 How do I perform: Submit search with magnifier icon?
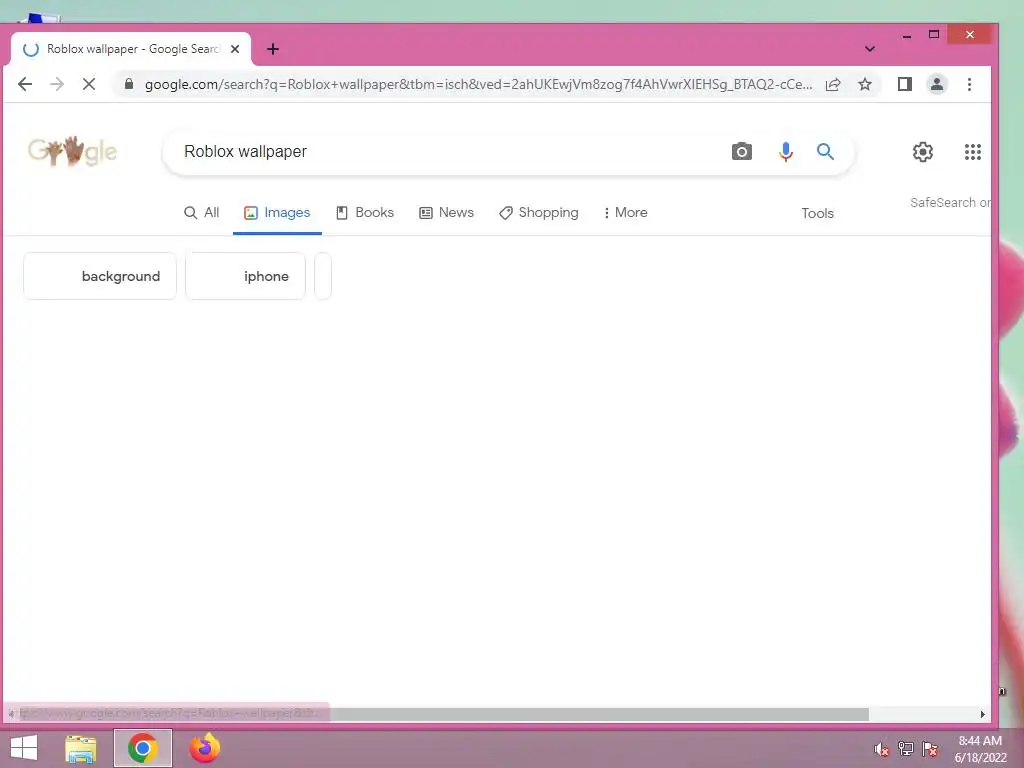coord(825,152)
